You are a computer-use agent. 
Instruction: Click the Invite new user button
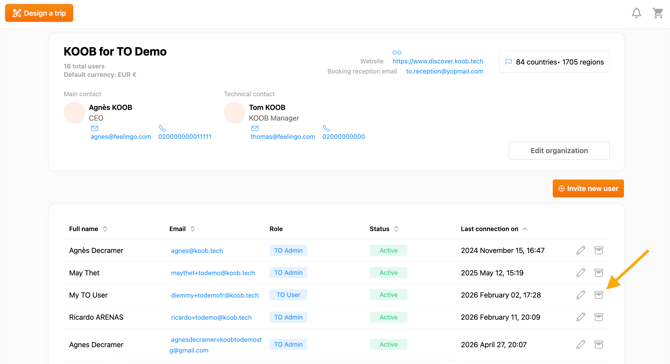tap(588, 188)
